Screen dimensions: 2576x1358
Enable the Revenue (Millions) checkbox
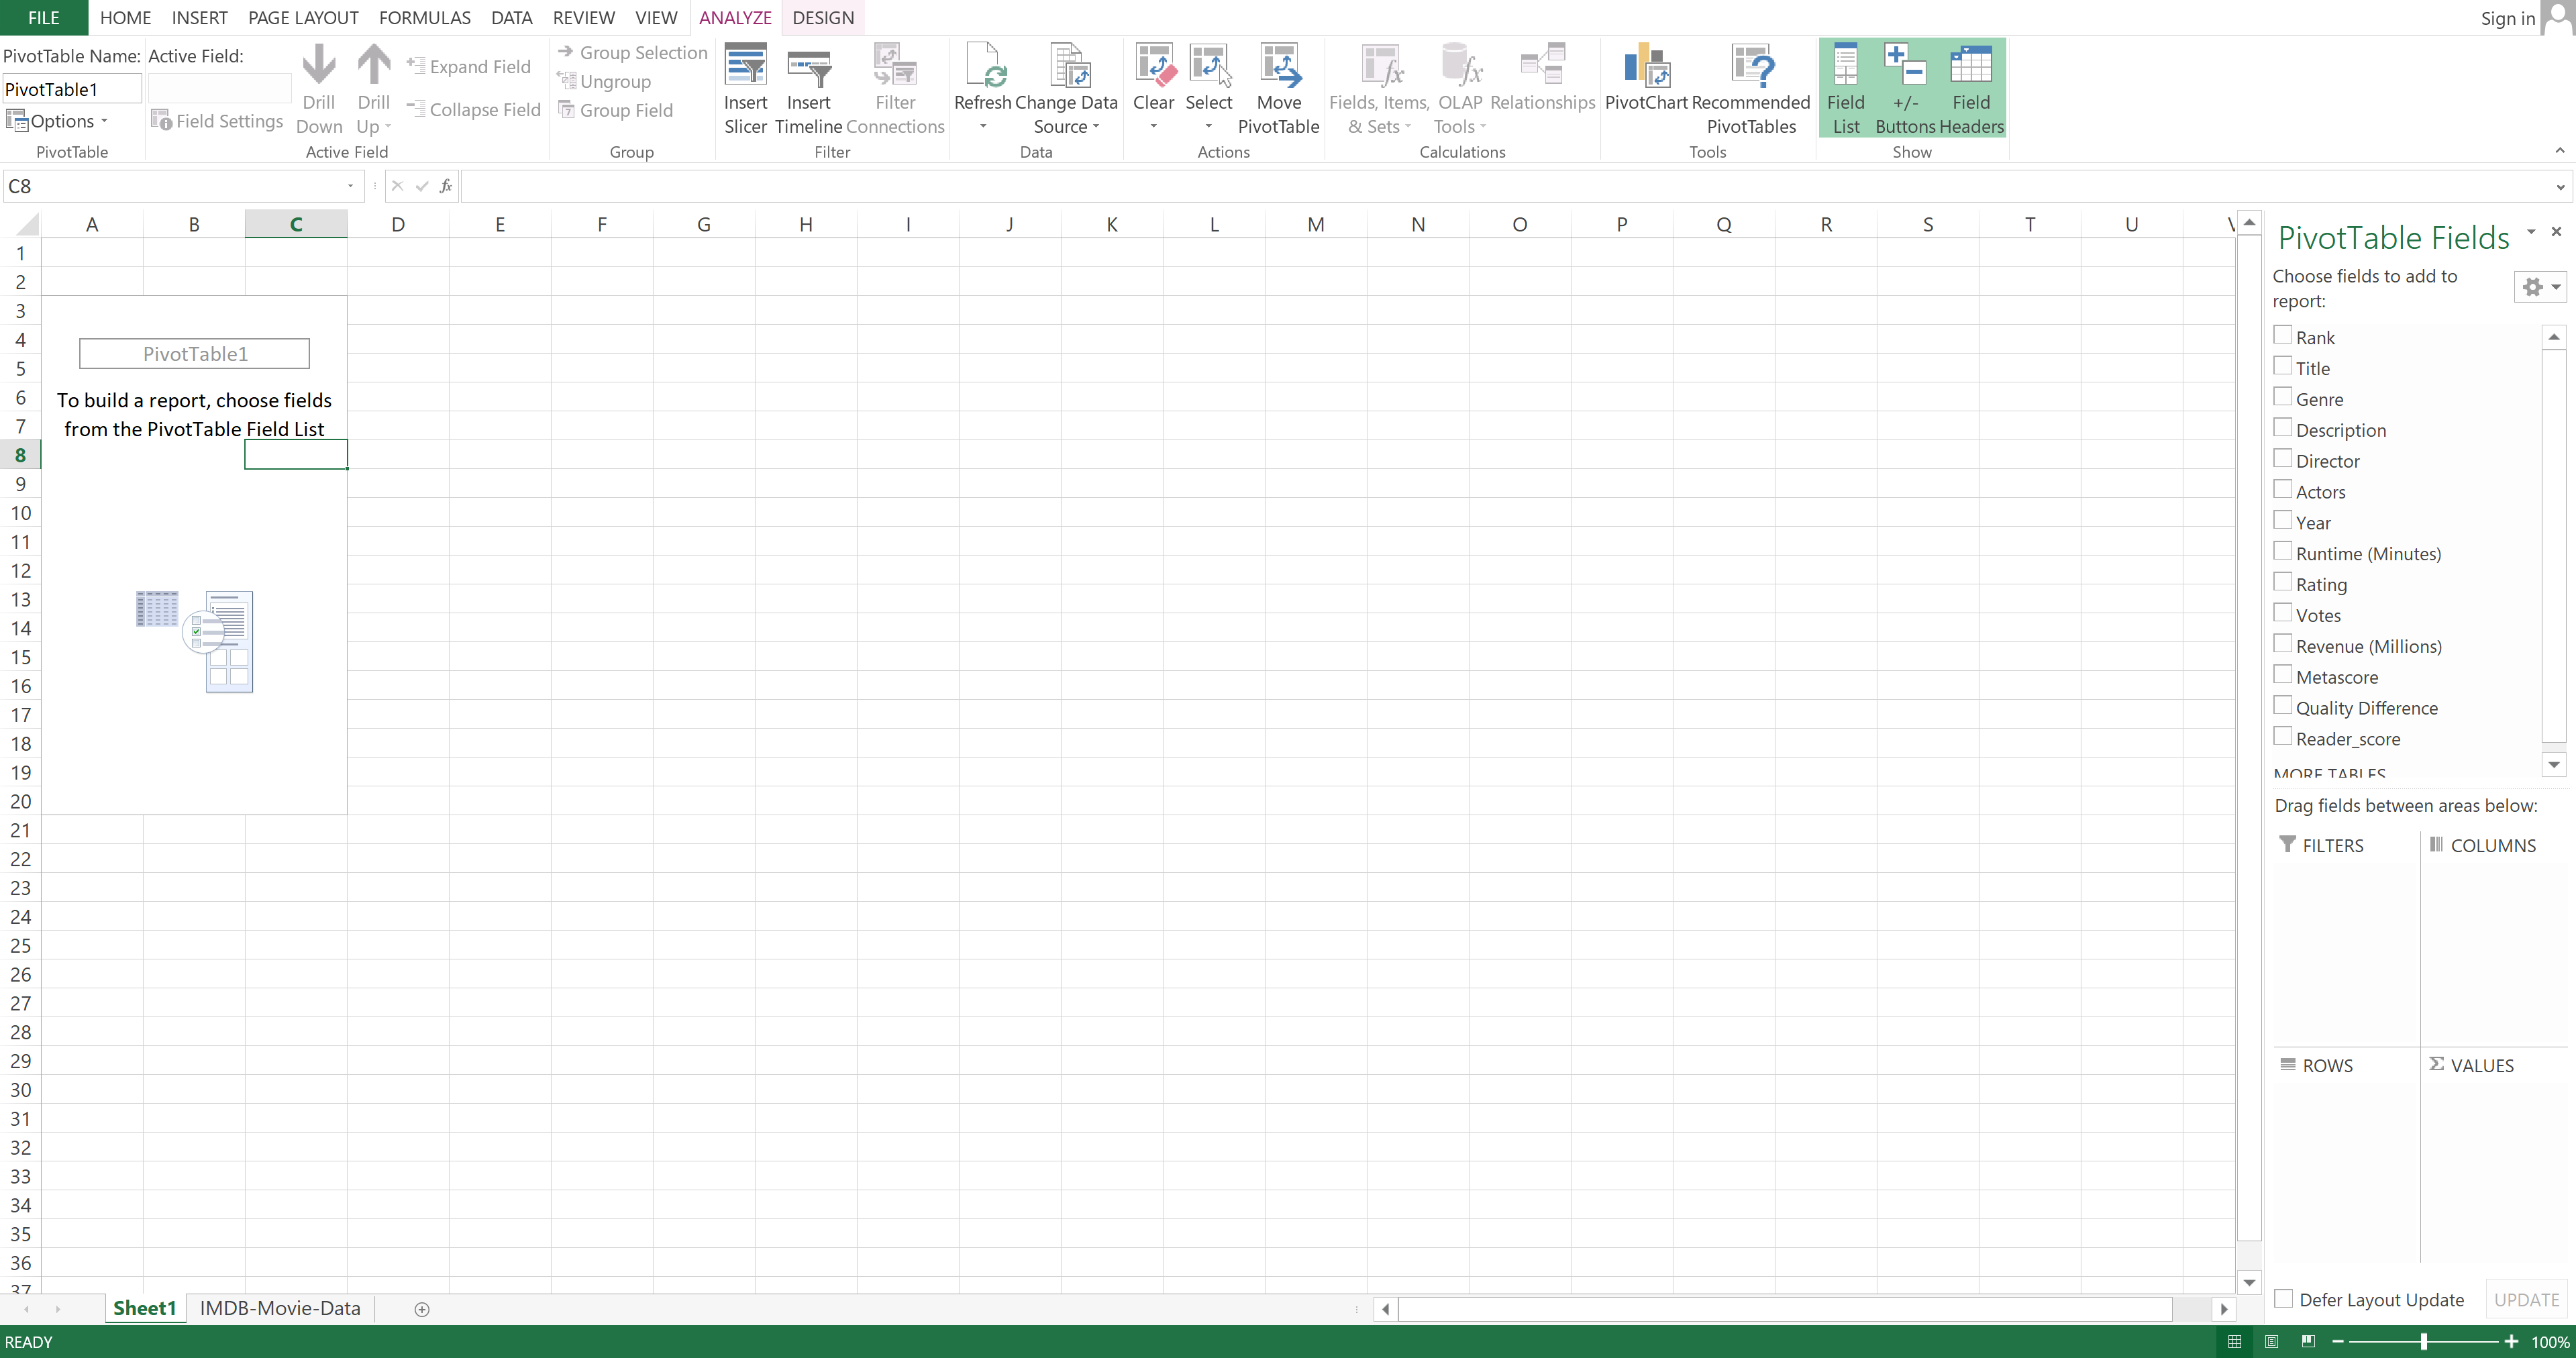coord(2283,644)
